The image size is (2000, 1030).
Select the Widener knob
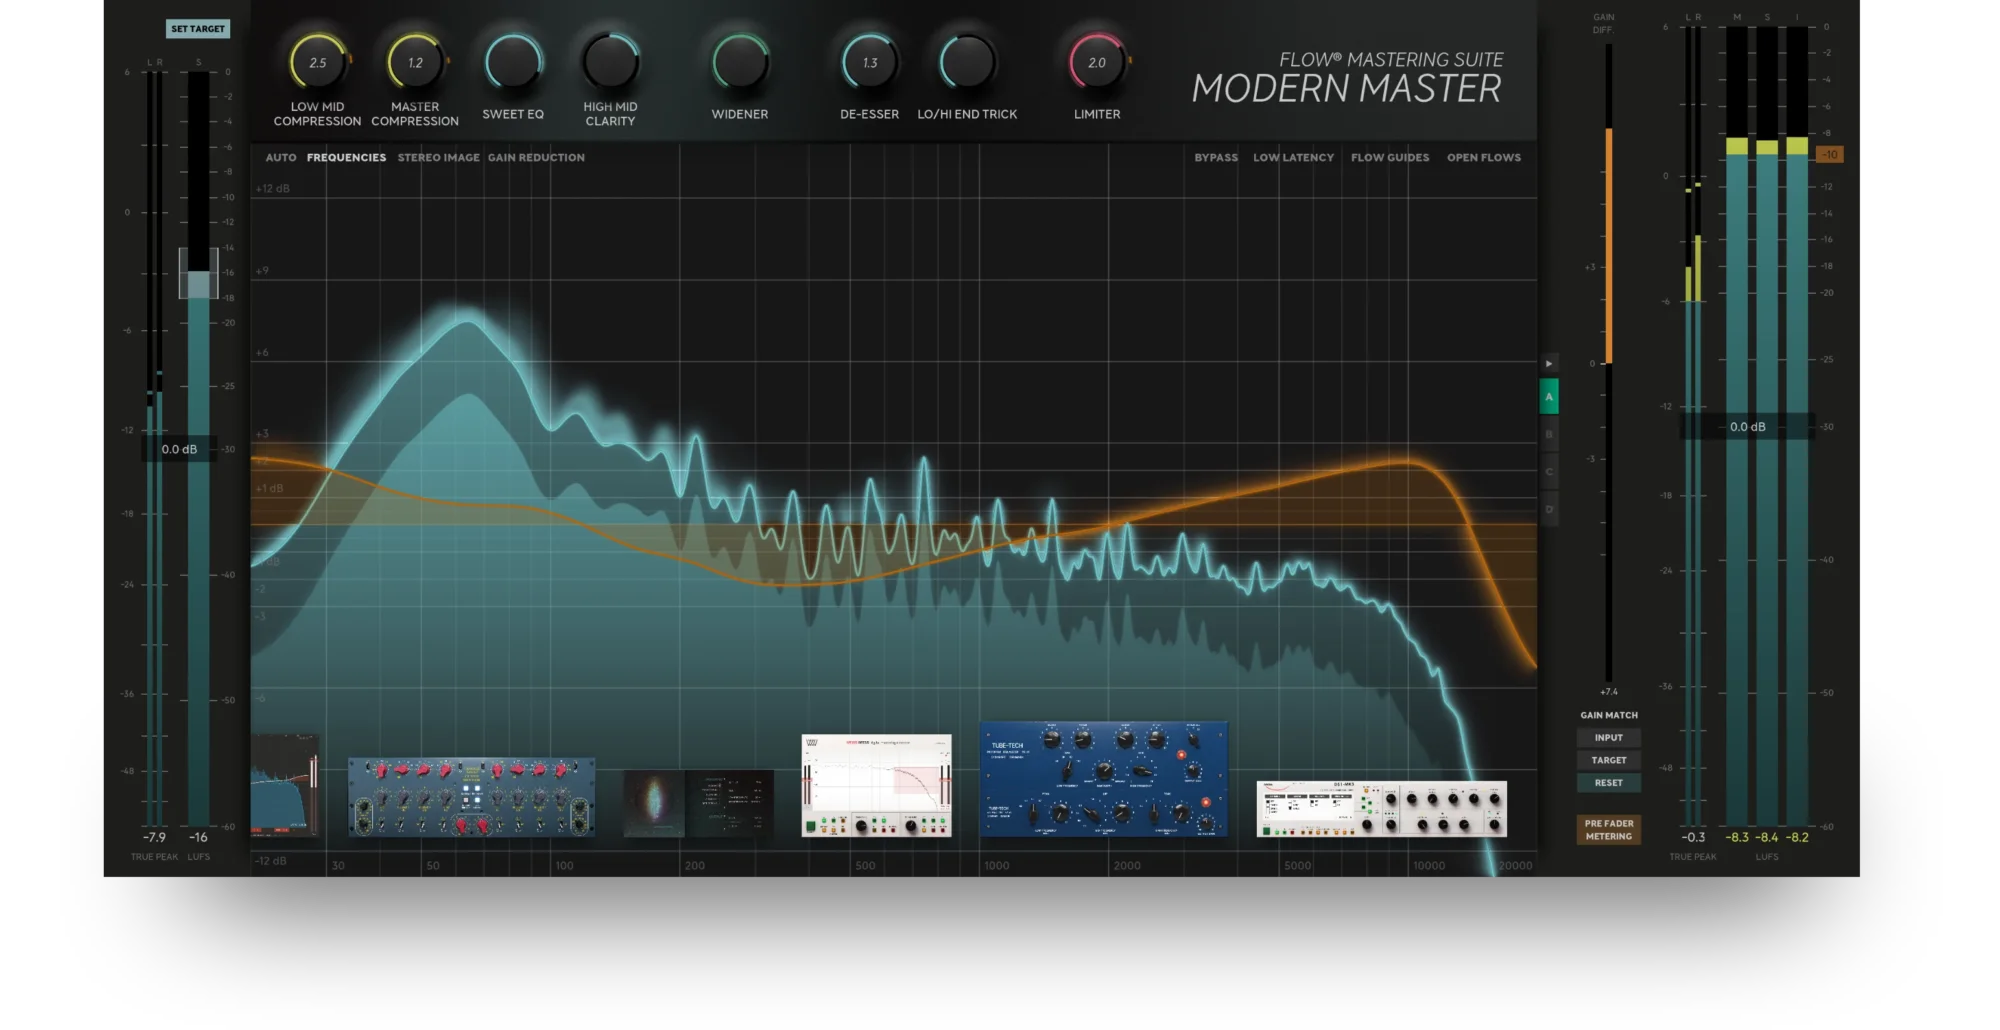point(740,62)
